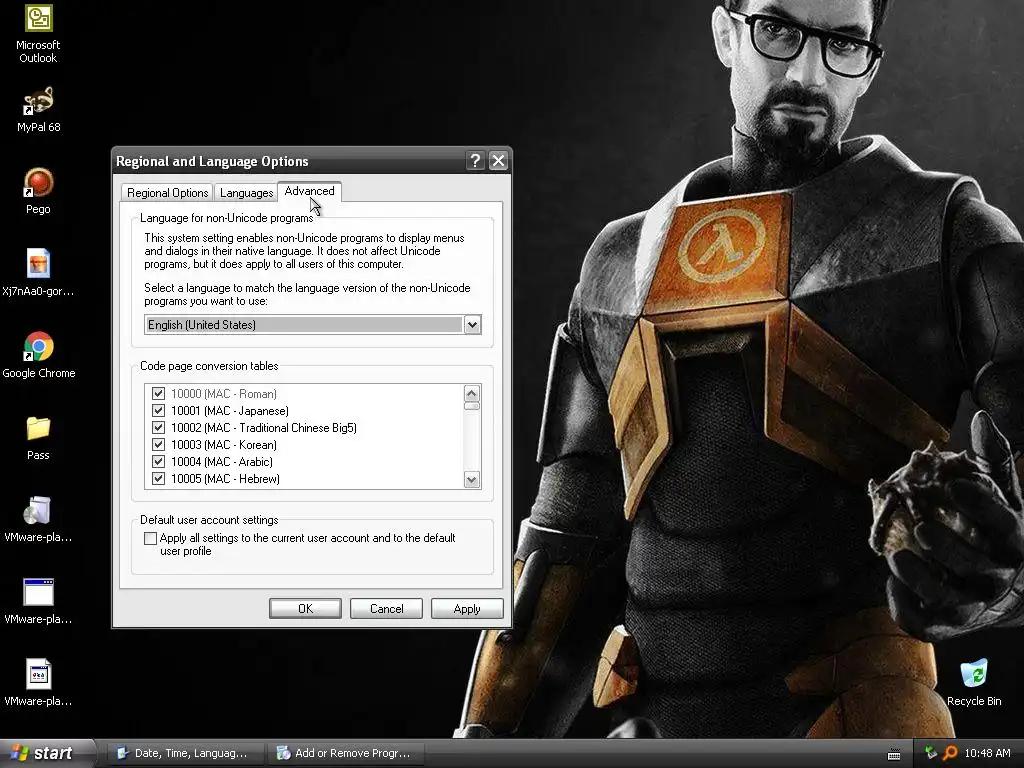Uncheck 10002 (MAC - Traditional Chinese Big5)
This screenshot has width=1024, height=768.
click(x=158, y=428)
